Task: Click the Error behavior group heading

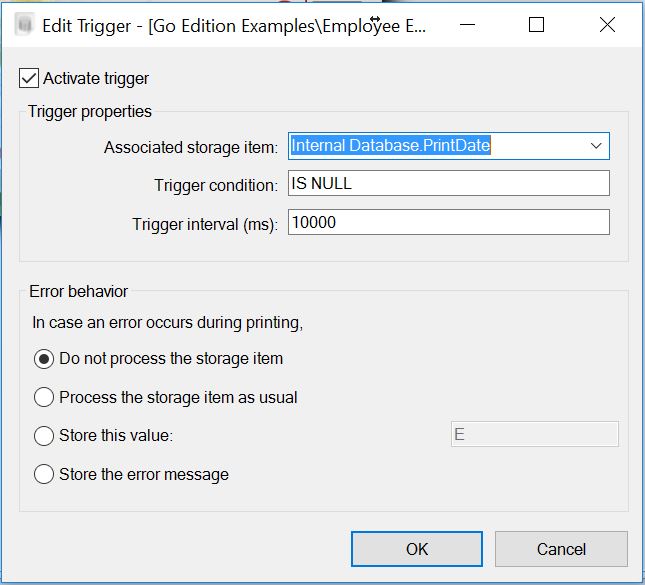Action: pos(79,291)
